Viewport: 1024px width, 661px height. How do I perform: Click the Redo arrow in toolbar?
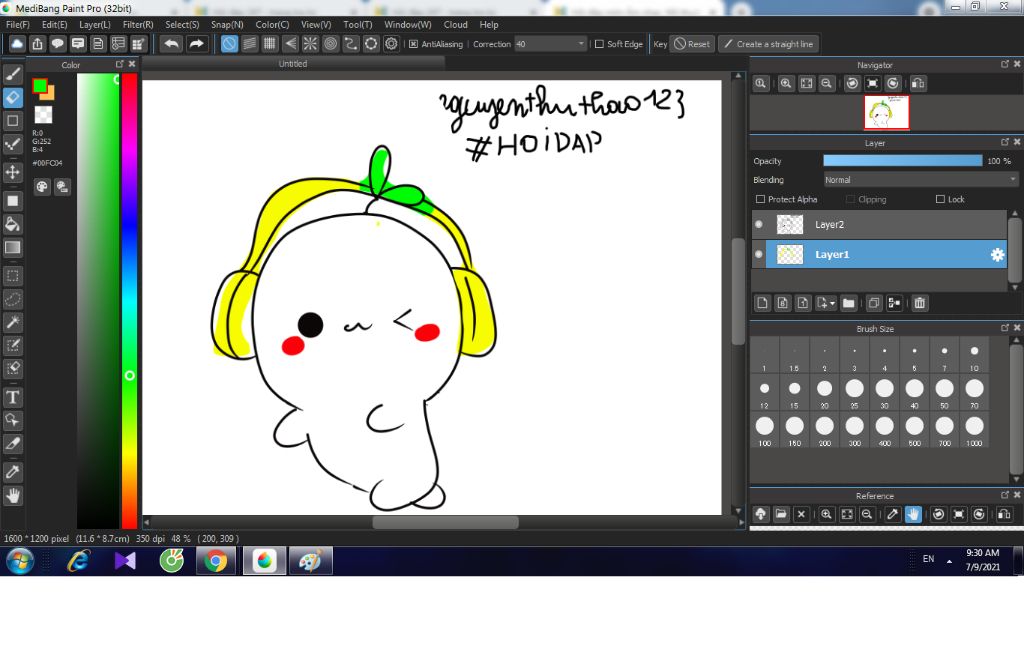[x=196, y=44]
